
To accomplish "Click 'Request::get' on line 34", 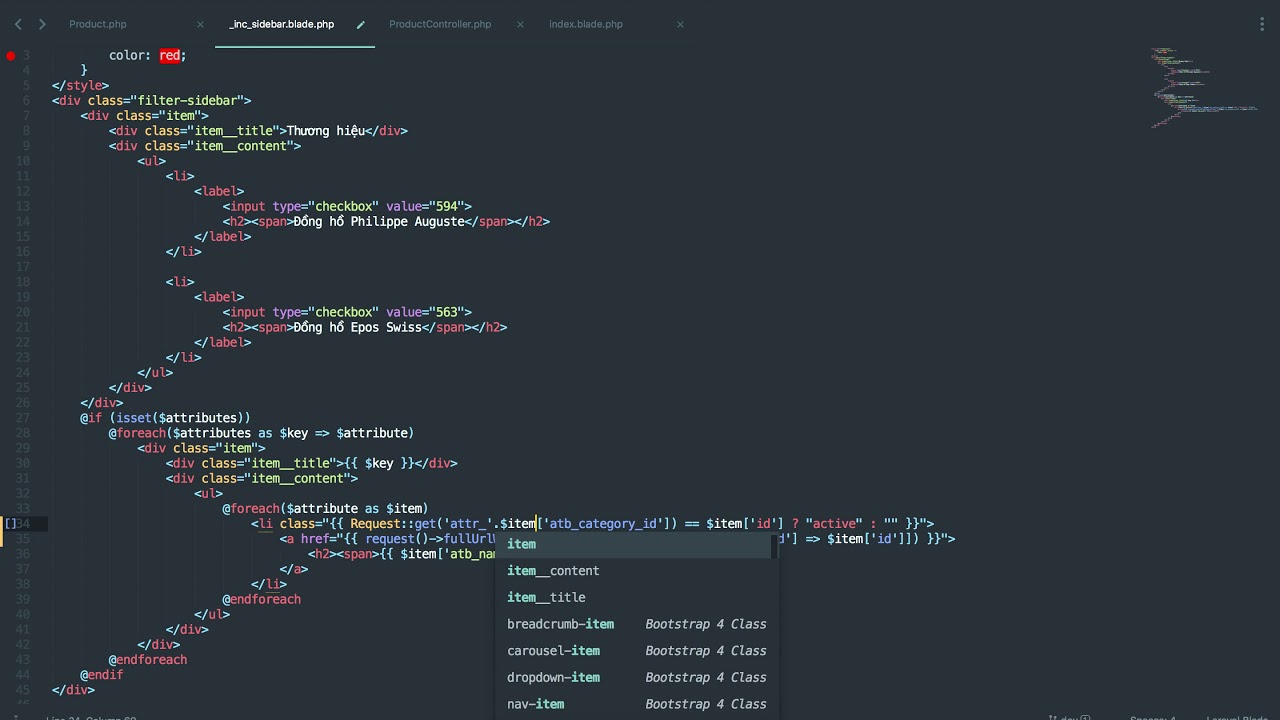I will point(393,524).
